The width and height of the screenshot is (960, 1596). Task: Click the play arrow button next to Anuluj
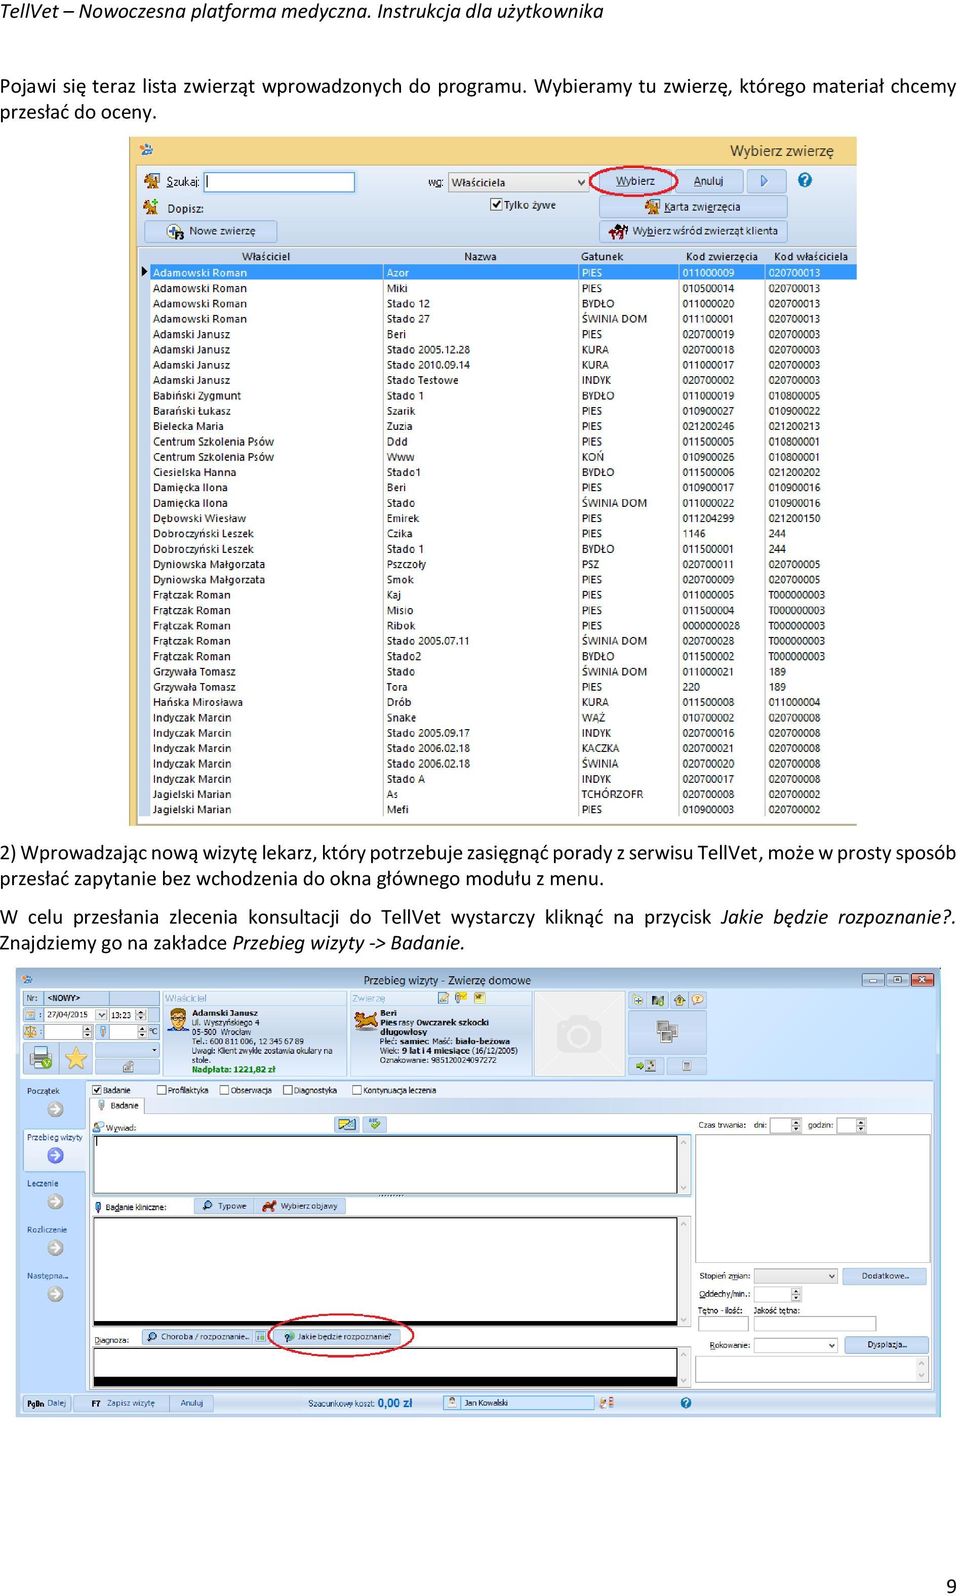click(764, 181)
